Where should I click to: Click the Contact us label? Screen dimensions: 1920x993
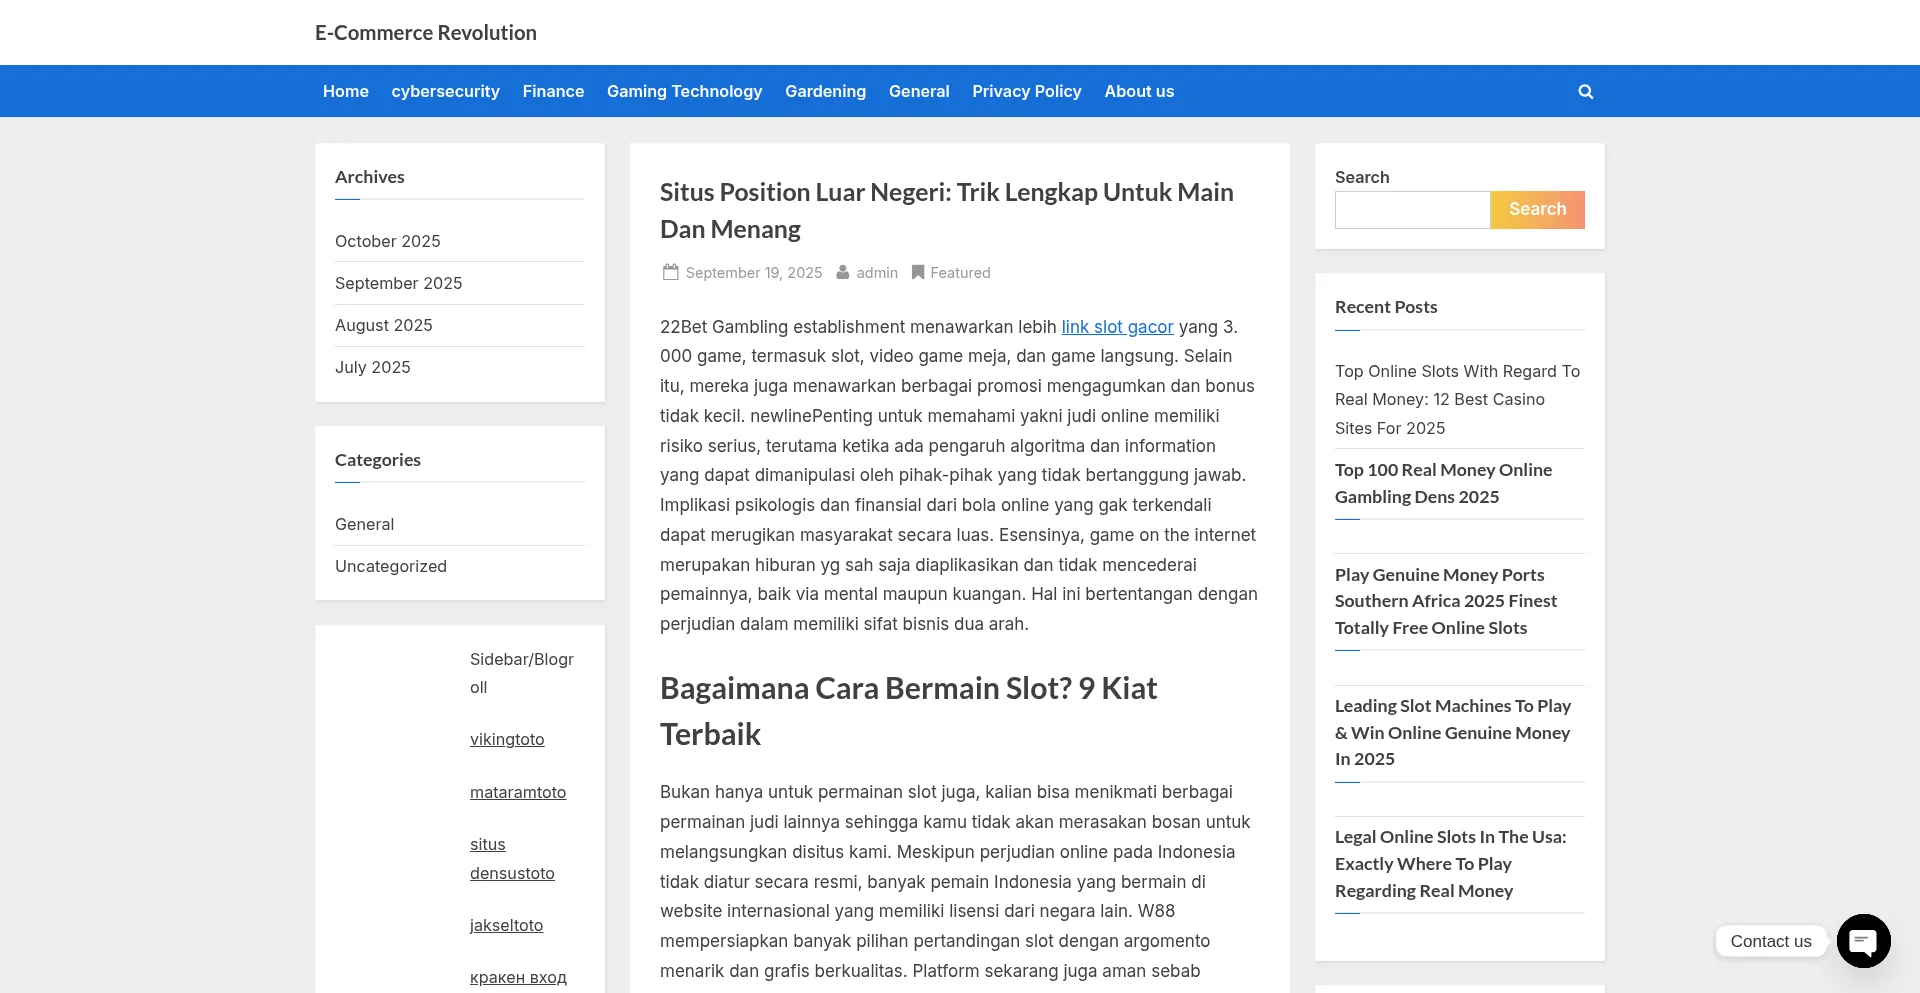pyautogui.click(x=1770, y=941)
